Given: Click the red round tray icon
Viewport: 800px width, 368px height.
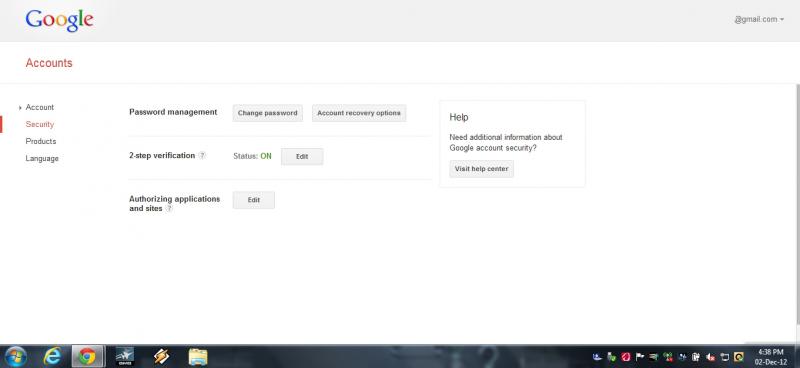Looking at the screenshot, I should point(626,357).
